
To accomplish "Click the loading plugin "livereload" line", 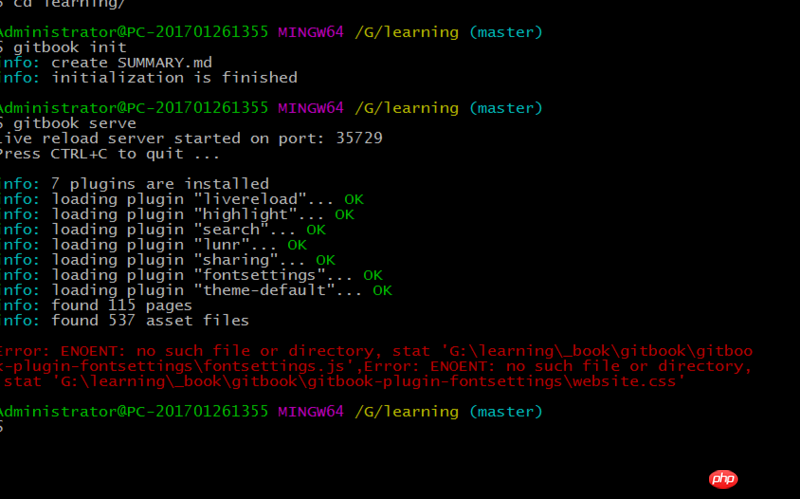I will (x=182, y=199).
